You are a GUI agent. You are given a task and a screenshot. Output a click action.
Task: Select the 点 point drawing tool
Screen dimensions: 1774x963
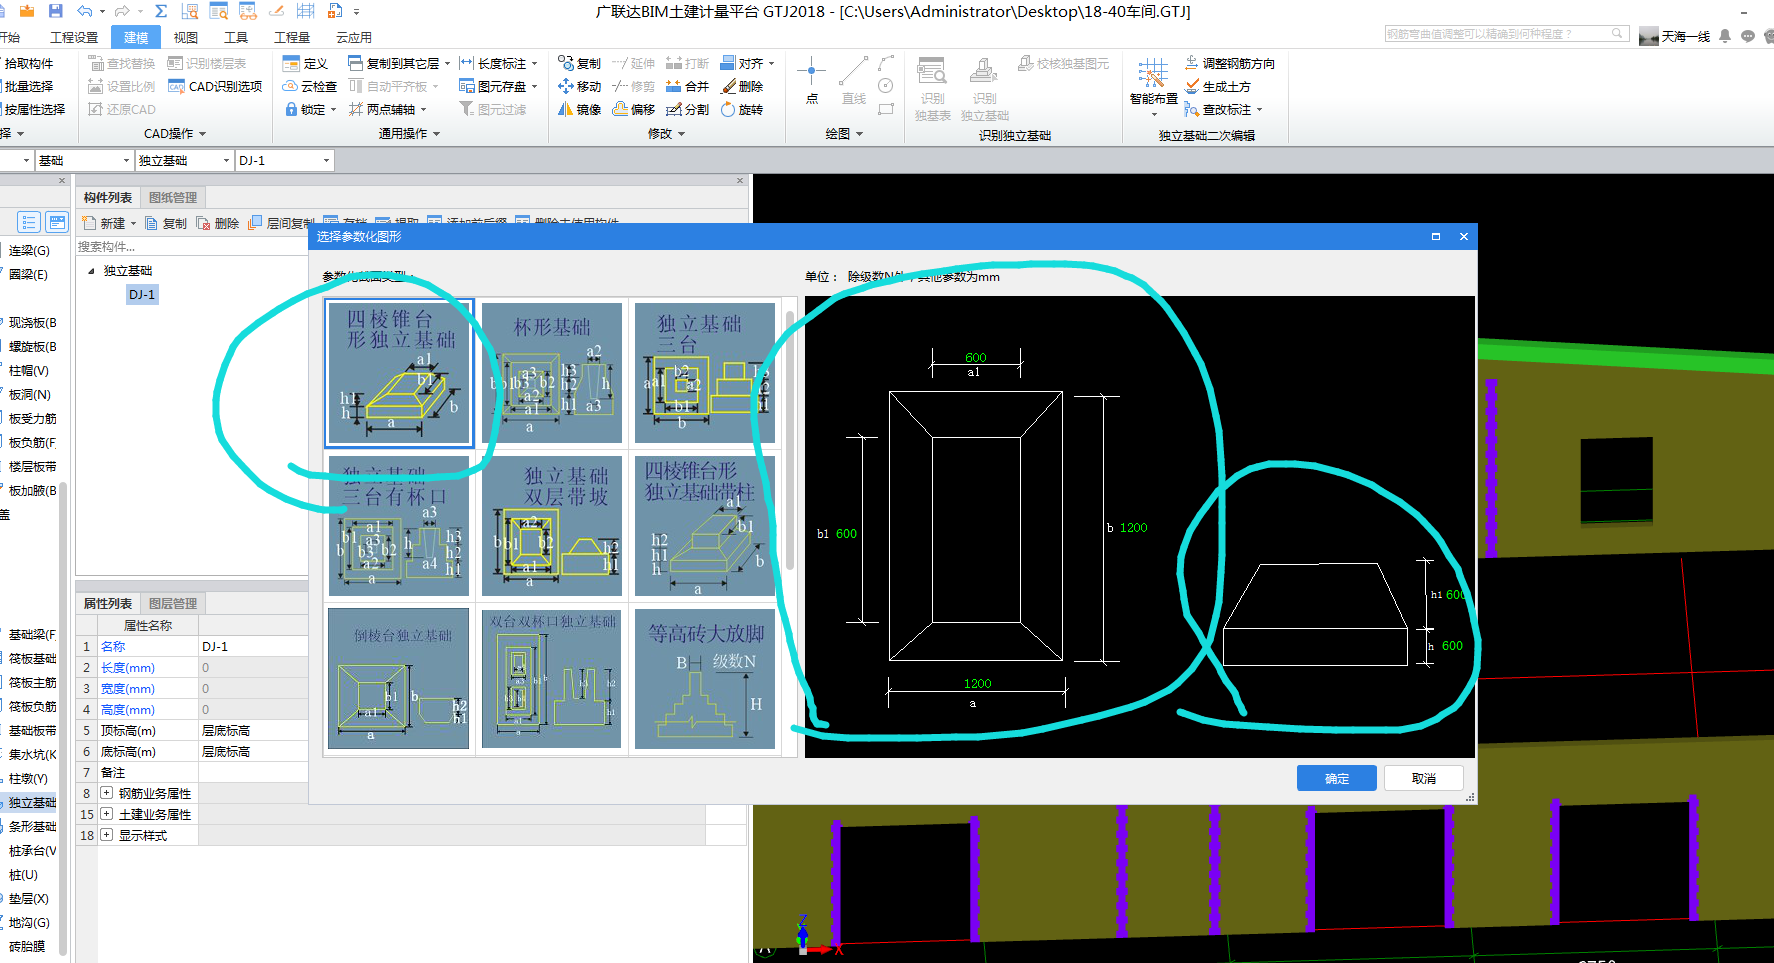811,80
